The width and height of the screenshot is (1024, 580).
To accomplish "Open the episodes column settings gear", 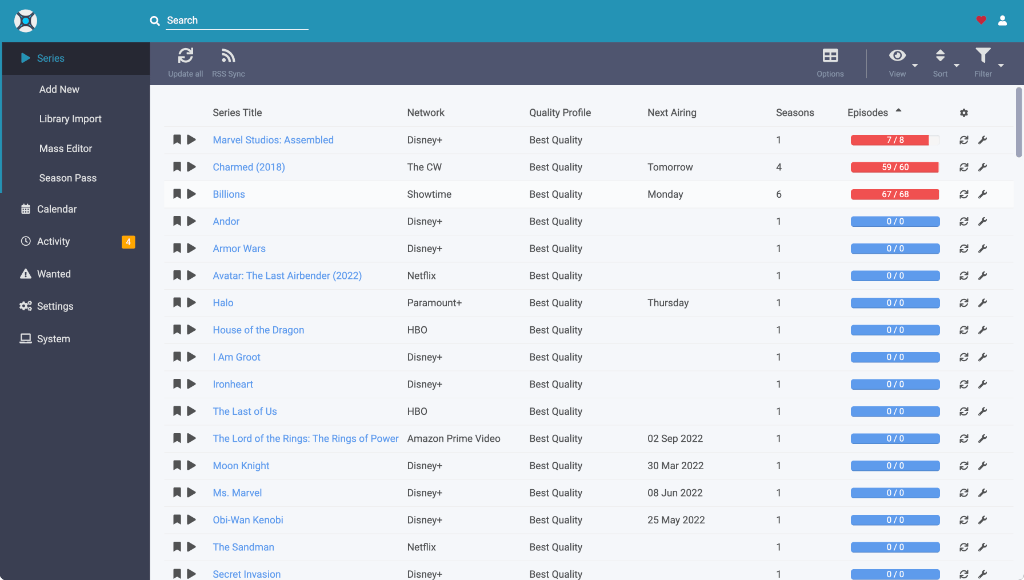I will pyautogui.click(x=963, y=113).
